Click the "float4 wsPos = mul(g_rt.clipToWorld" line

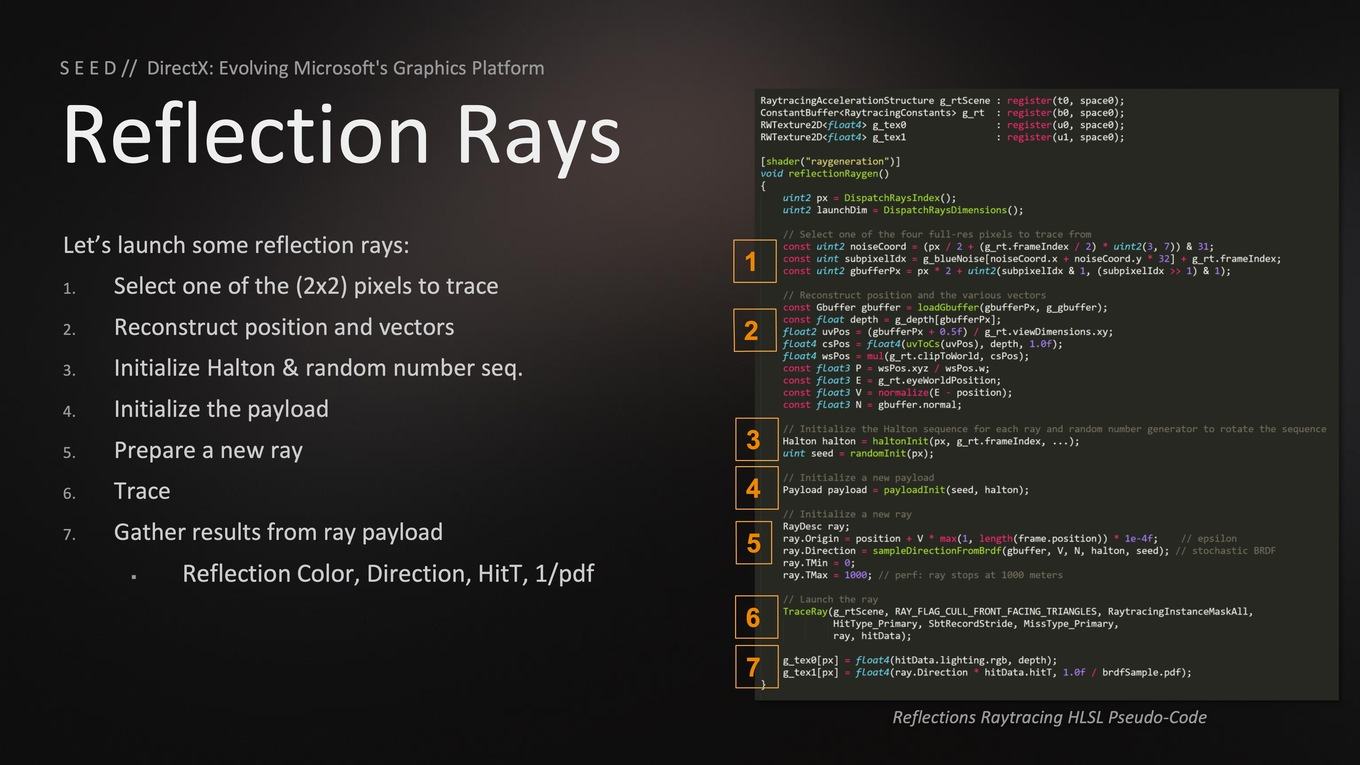point(906,356)
